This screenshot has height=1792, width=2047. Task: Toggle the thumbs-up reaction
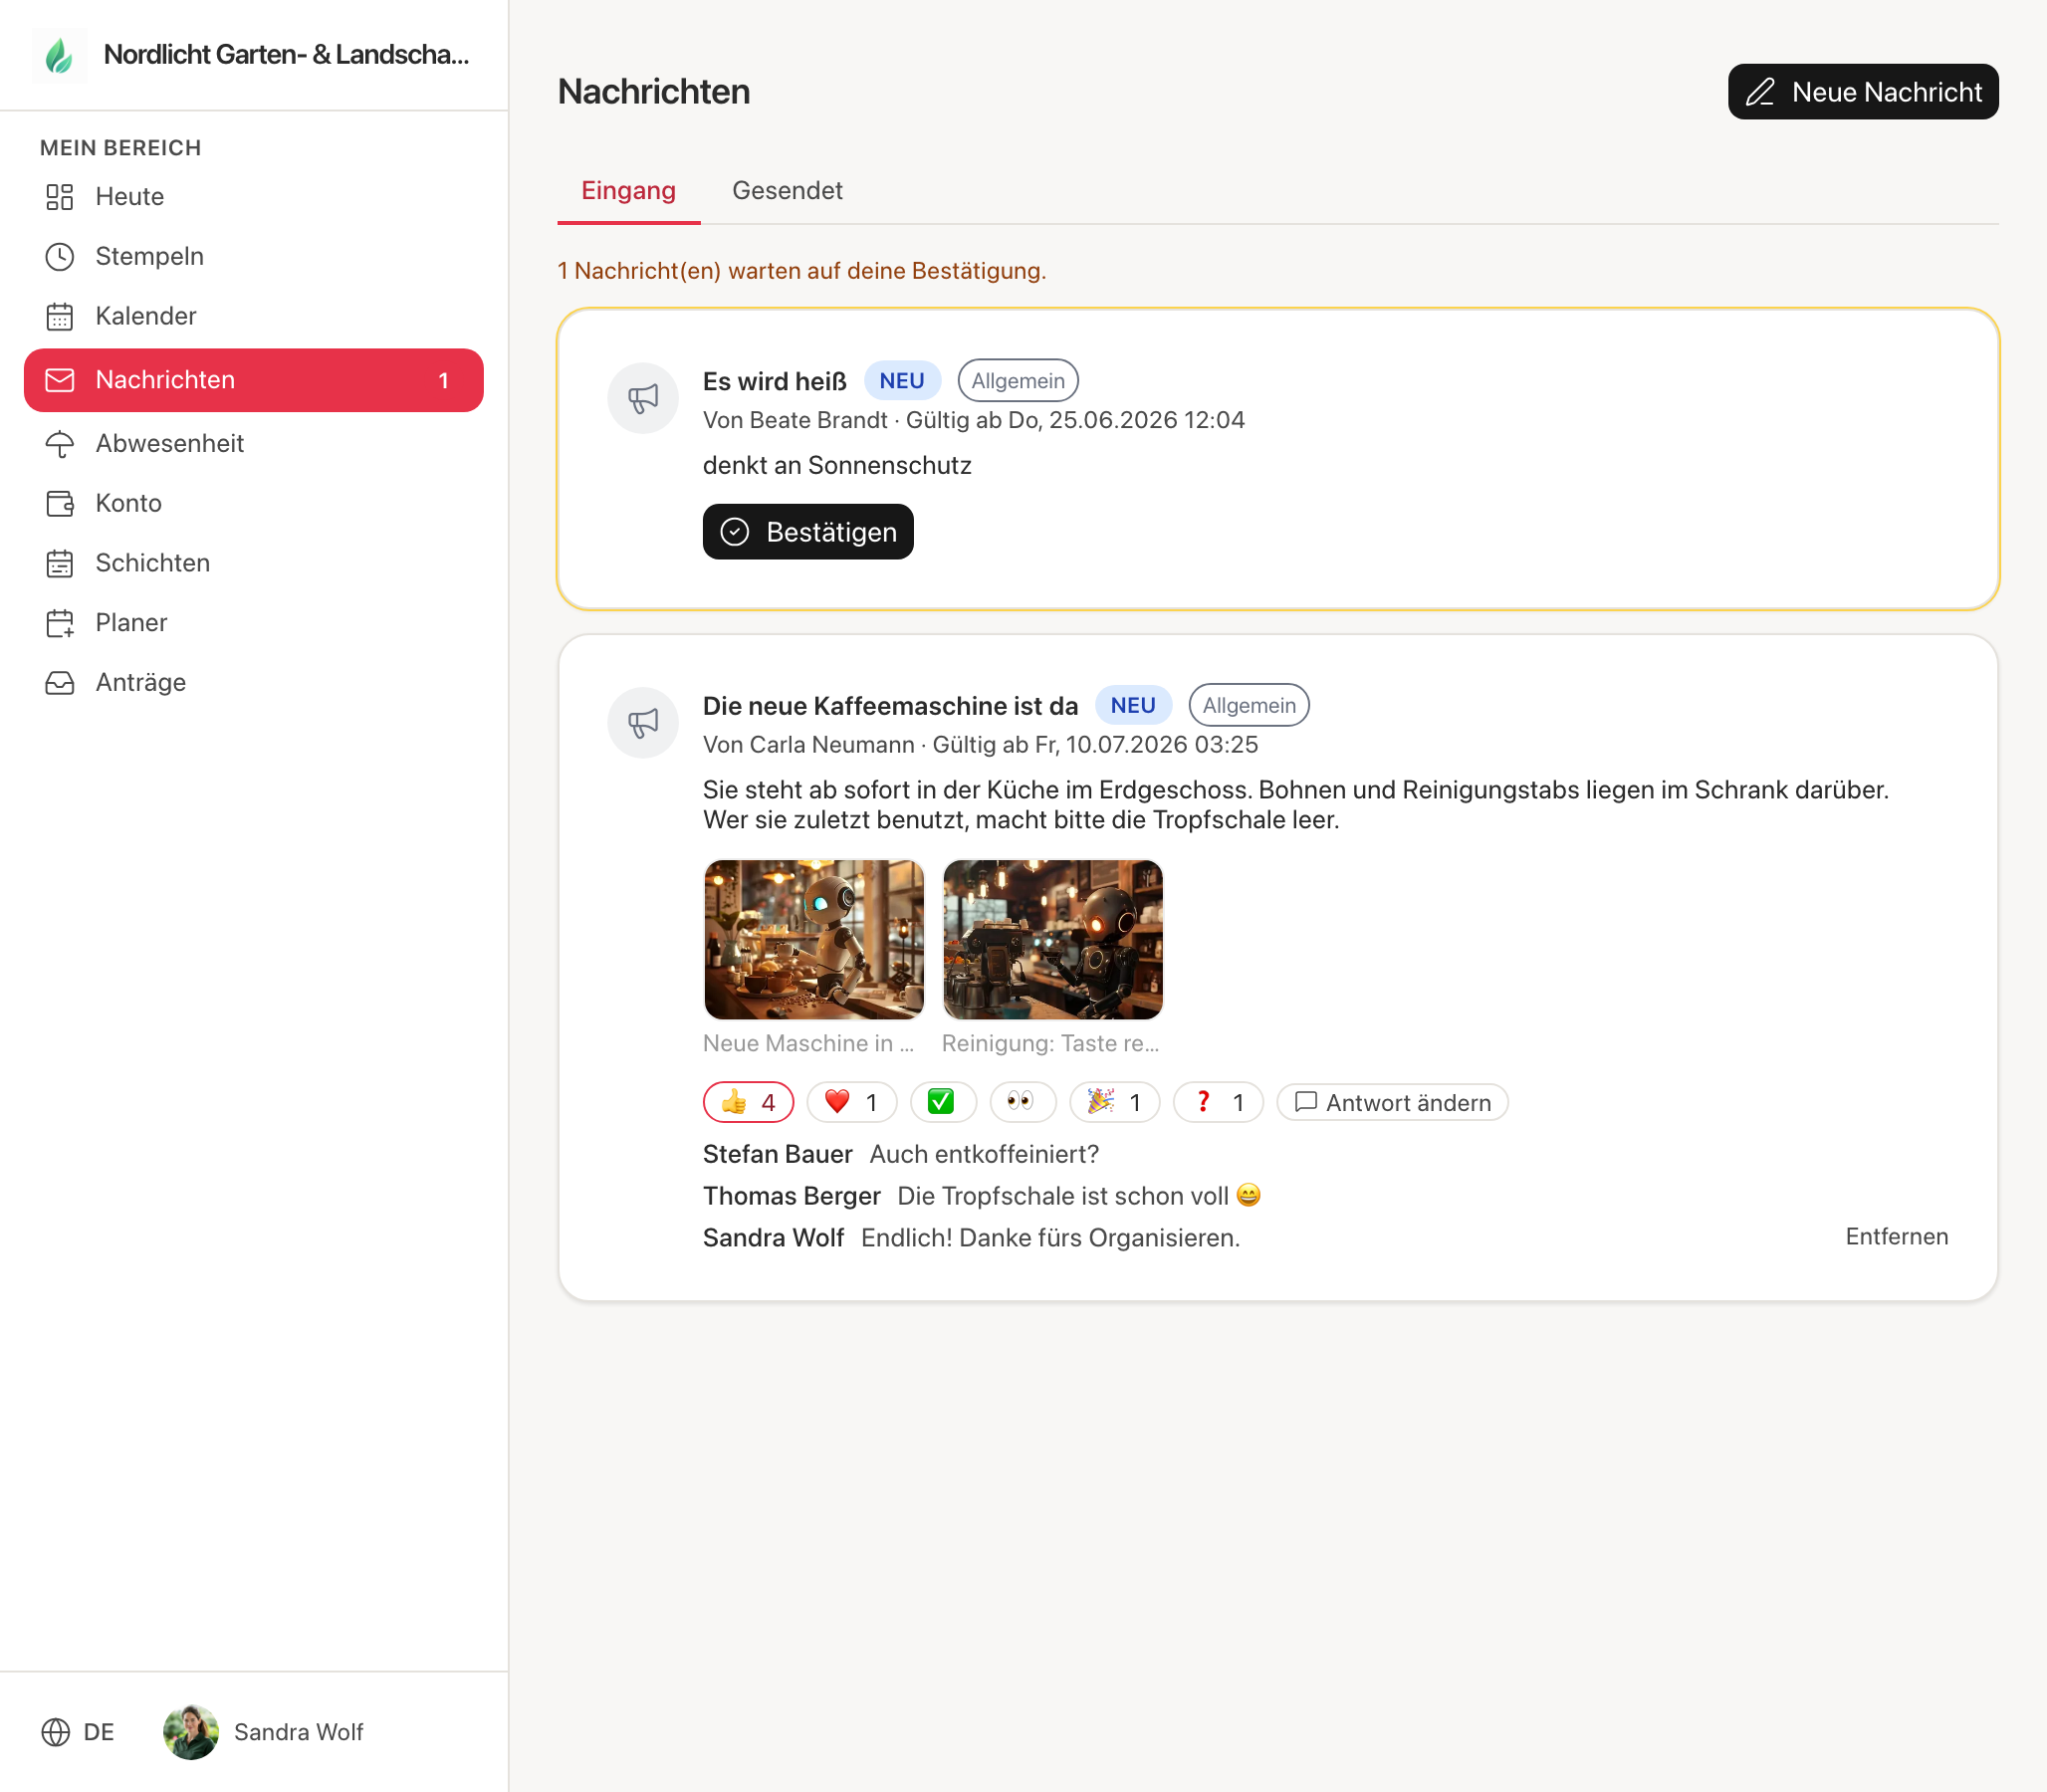pos(748,1102)
